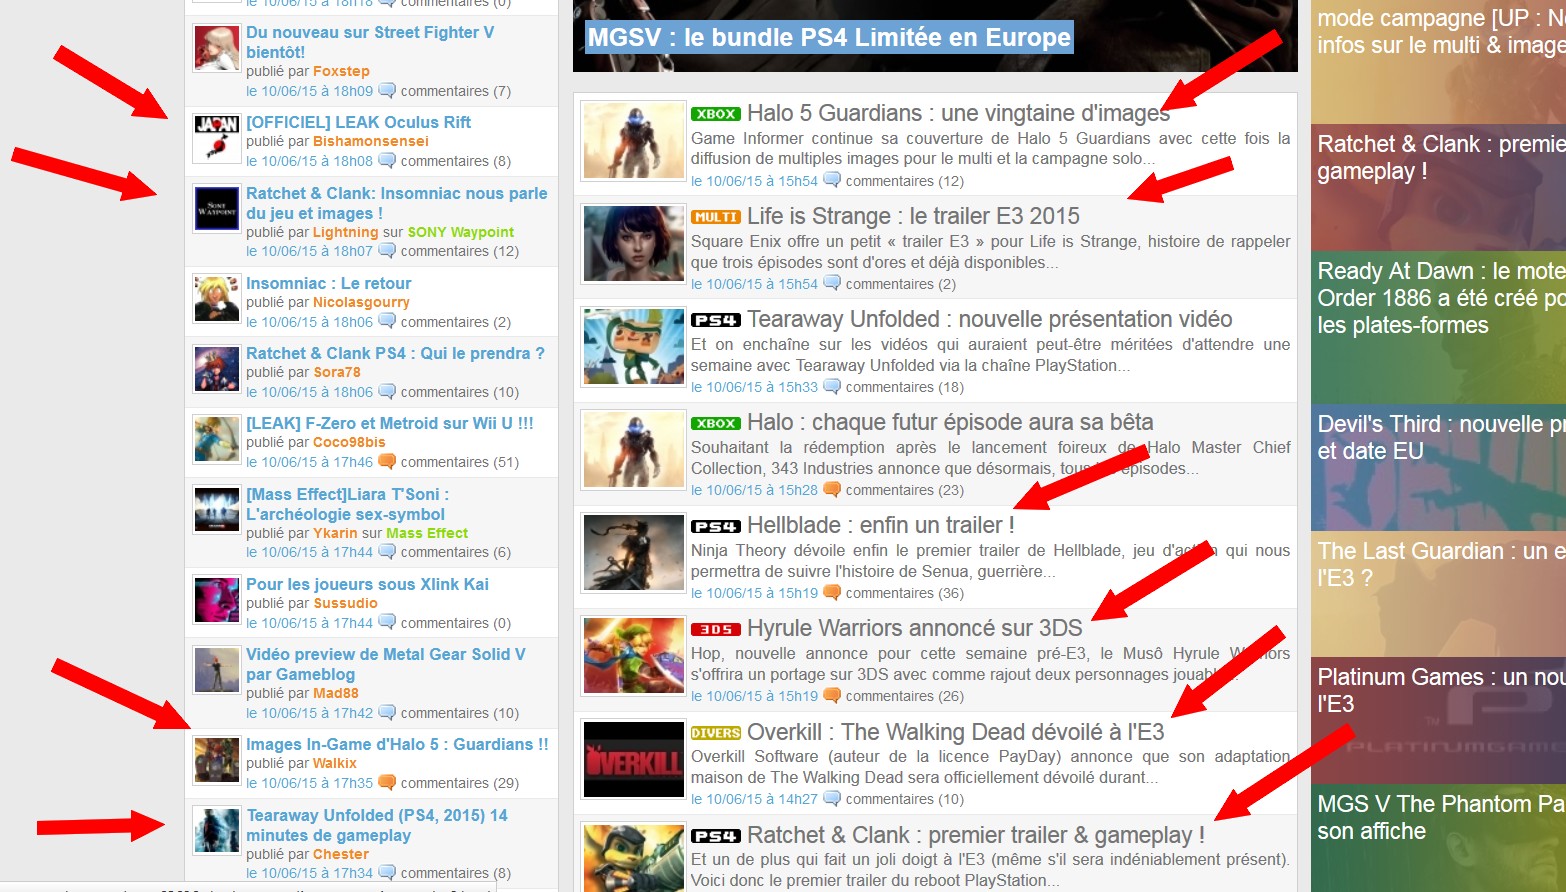Image resolution: width=1566 pixels, height=892 pixels.
Task: Open Life is Strange article thumbnail
Action: click(634, 243)
